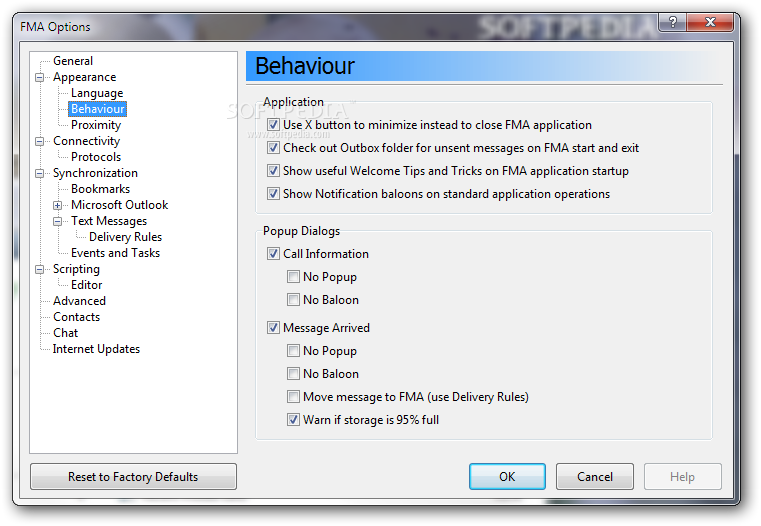Select the Scripting tree item
The height and width of the screenshot is (526, 761).
76,269
